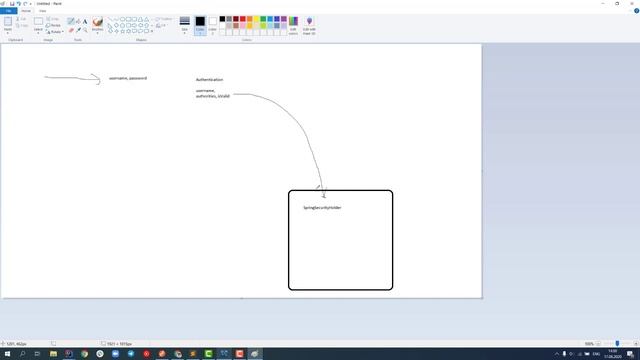Open the Paste dropdown arrow
The image size is (640, 360).
[x=8, y=32]
